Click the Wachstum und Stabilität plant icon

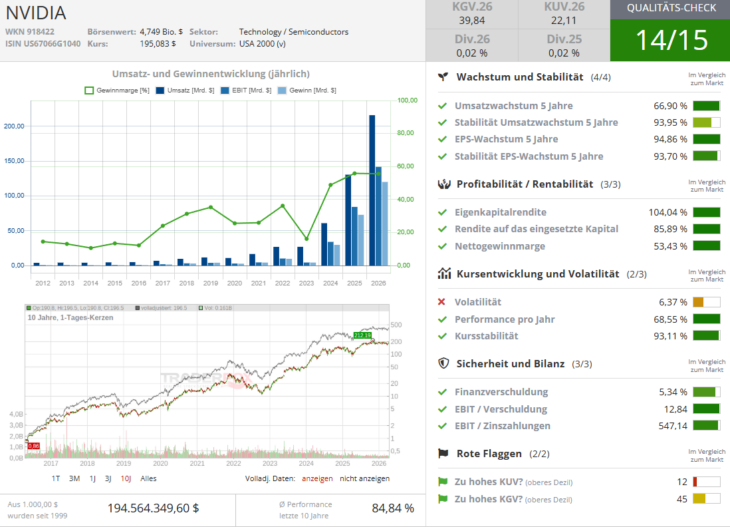coord(442,77)
